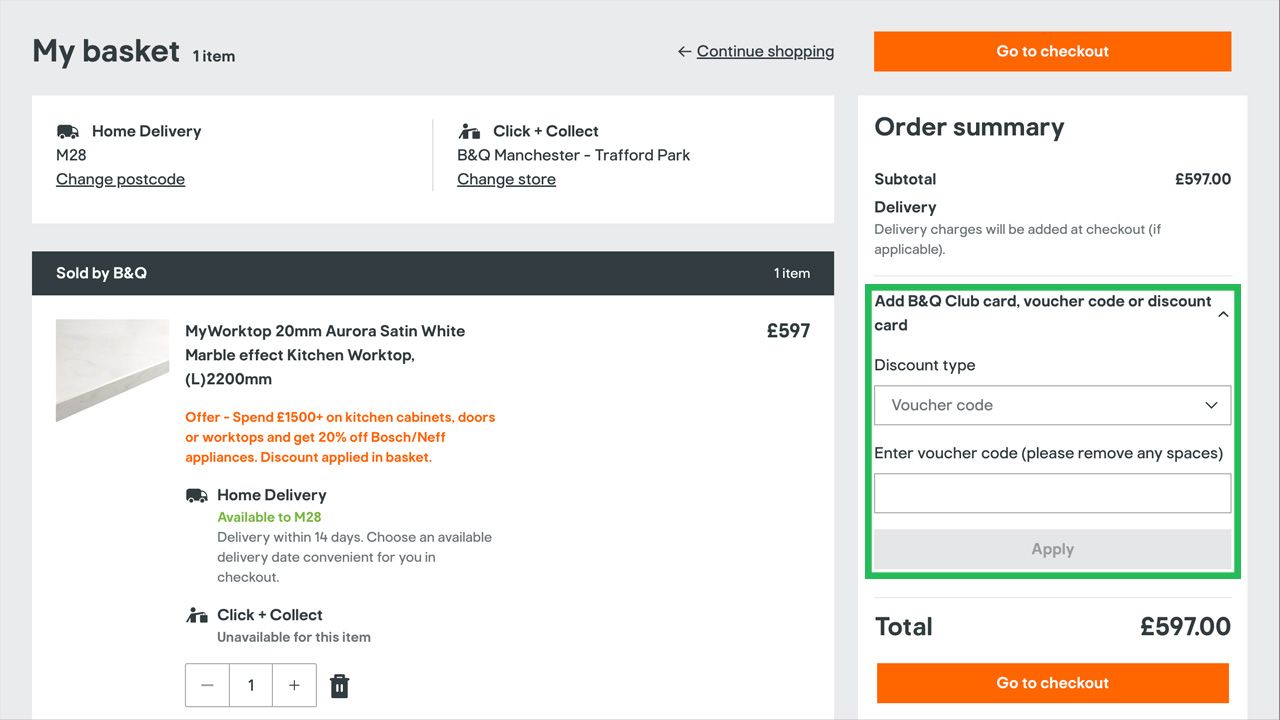Click the '1 item' count in the Sold by bar
The height and width of the screenshot is (720, 1280).
coord(792,273)
